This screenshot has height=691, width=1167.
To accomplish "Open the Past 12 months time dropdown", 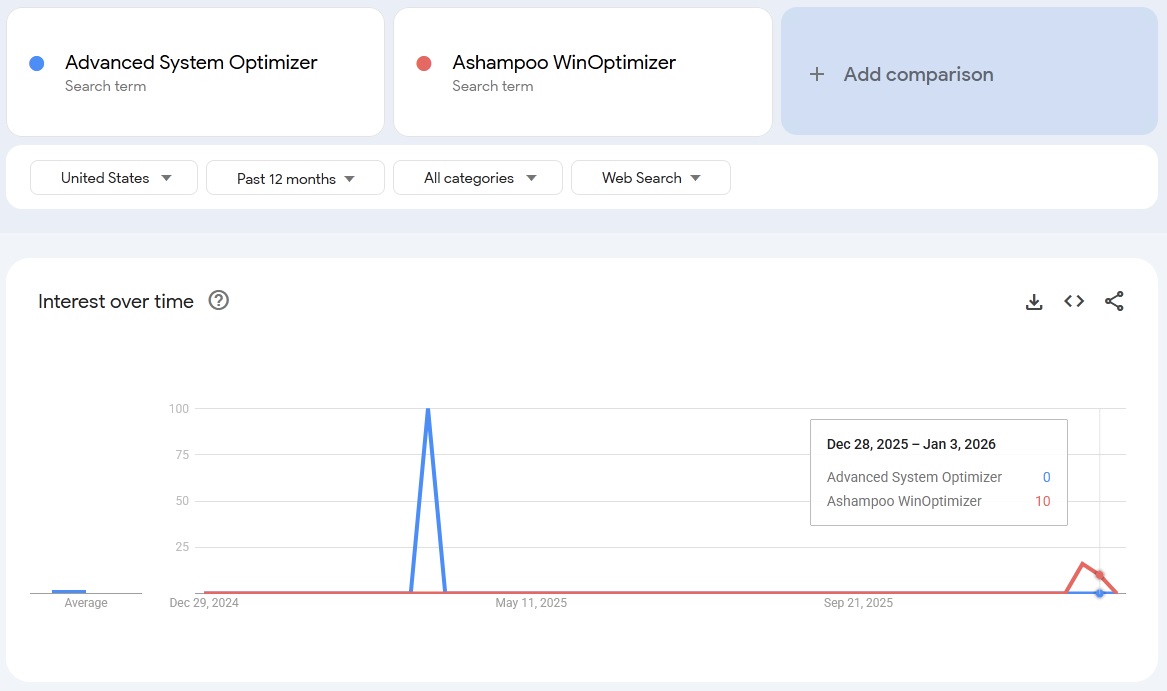I will coord(295,178).
